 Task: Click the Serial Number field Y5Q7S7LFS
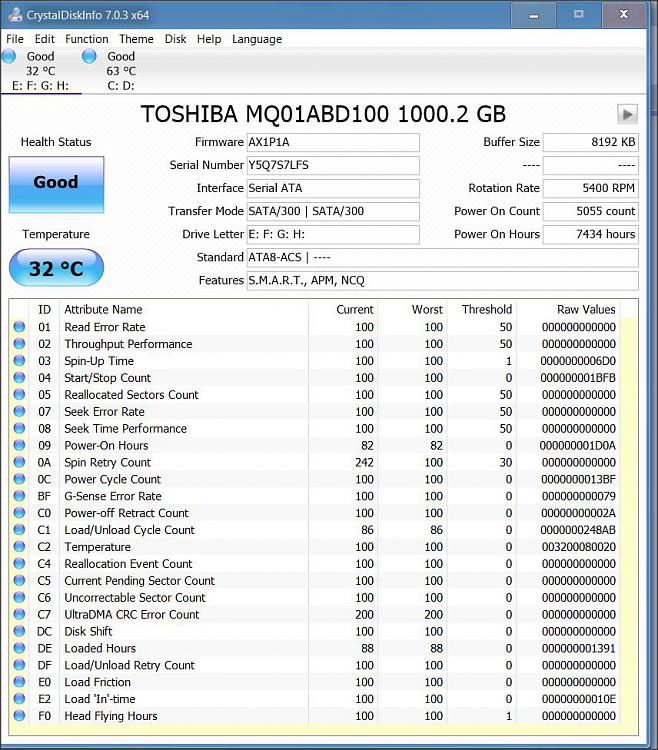[333, 165]
